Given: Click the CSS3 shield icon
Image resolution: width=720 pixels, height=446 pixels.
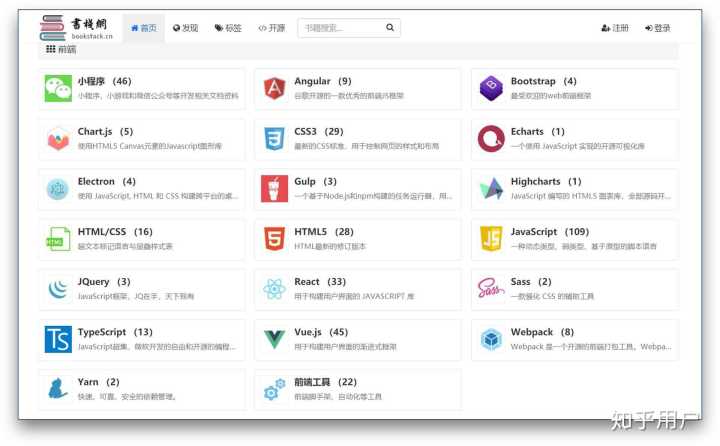Looking at the screenshot, I should [x=275, y=139].
